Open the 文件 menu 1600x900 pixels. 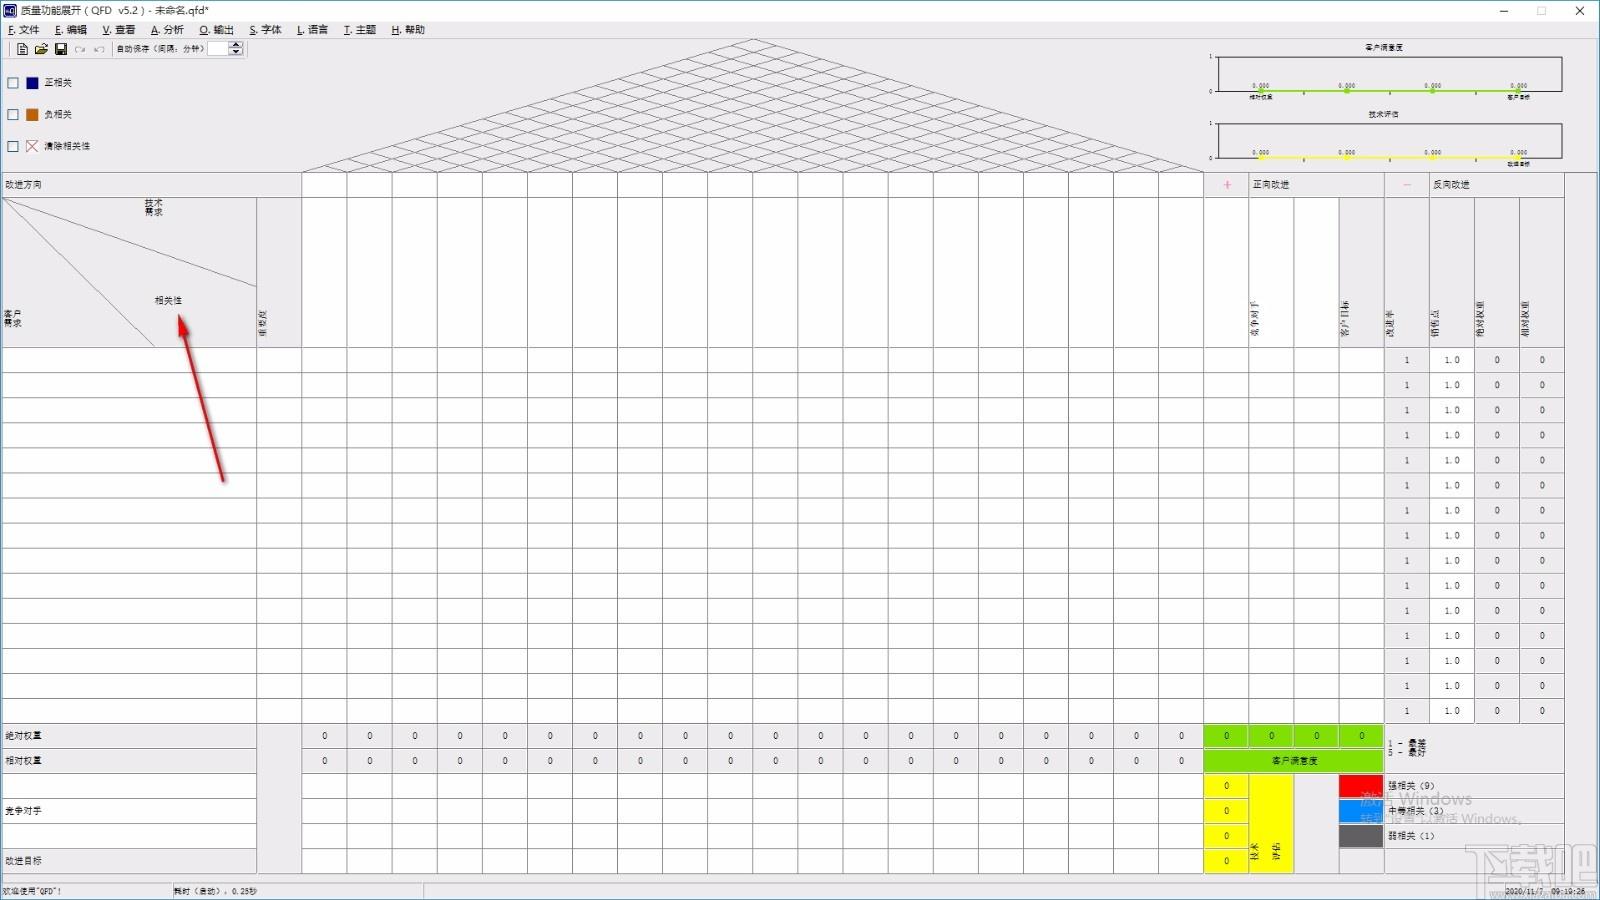pos(24,30)
